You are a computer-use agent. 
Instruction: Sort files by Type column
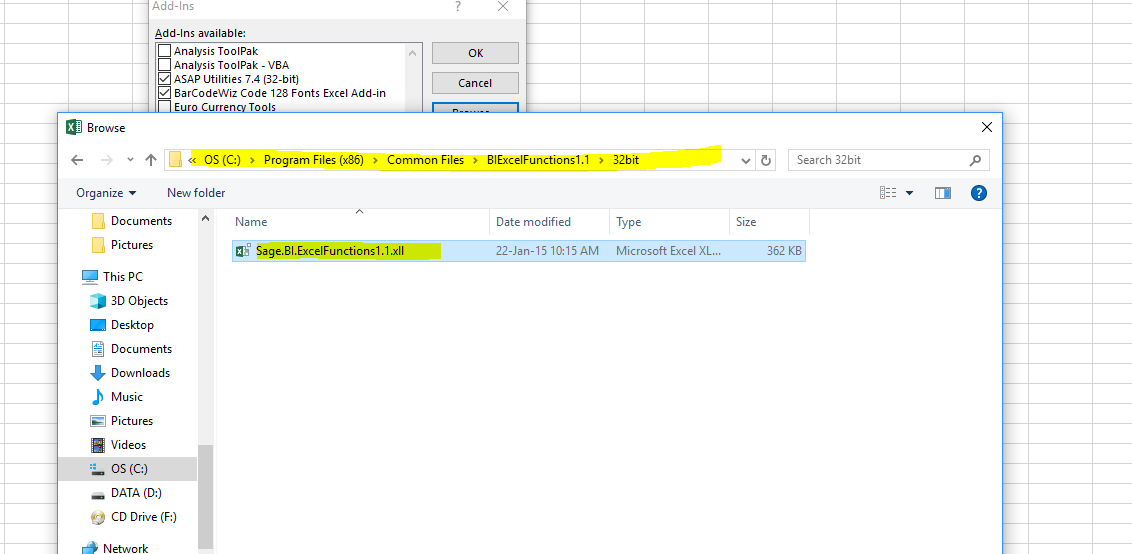click(x=669, y=222)
